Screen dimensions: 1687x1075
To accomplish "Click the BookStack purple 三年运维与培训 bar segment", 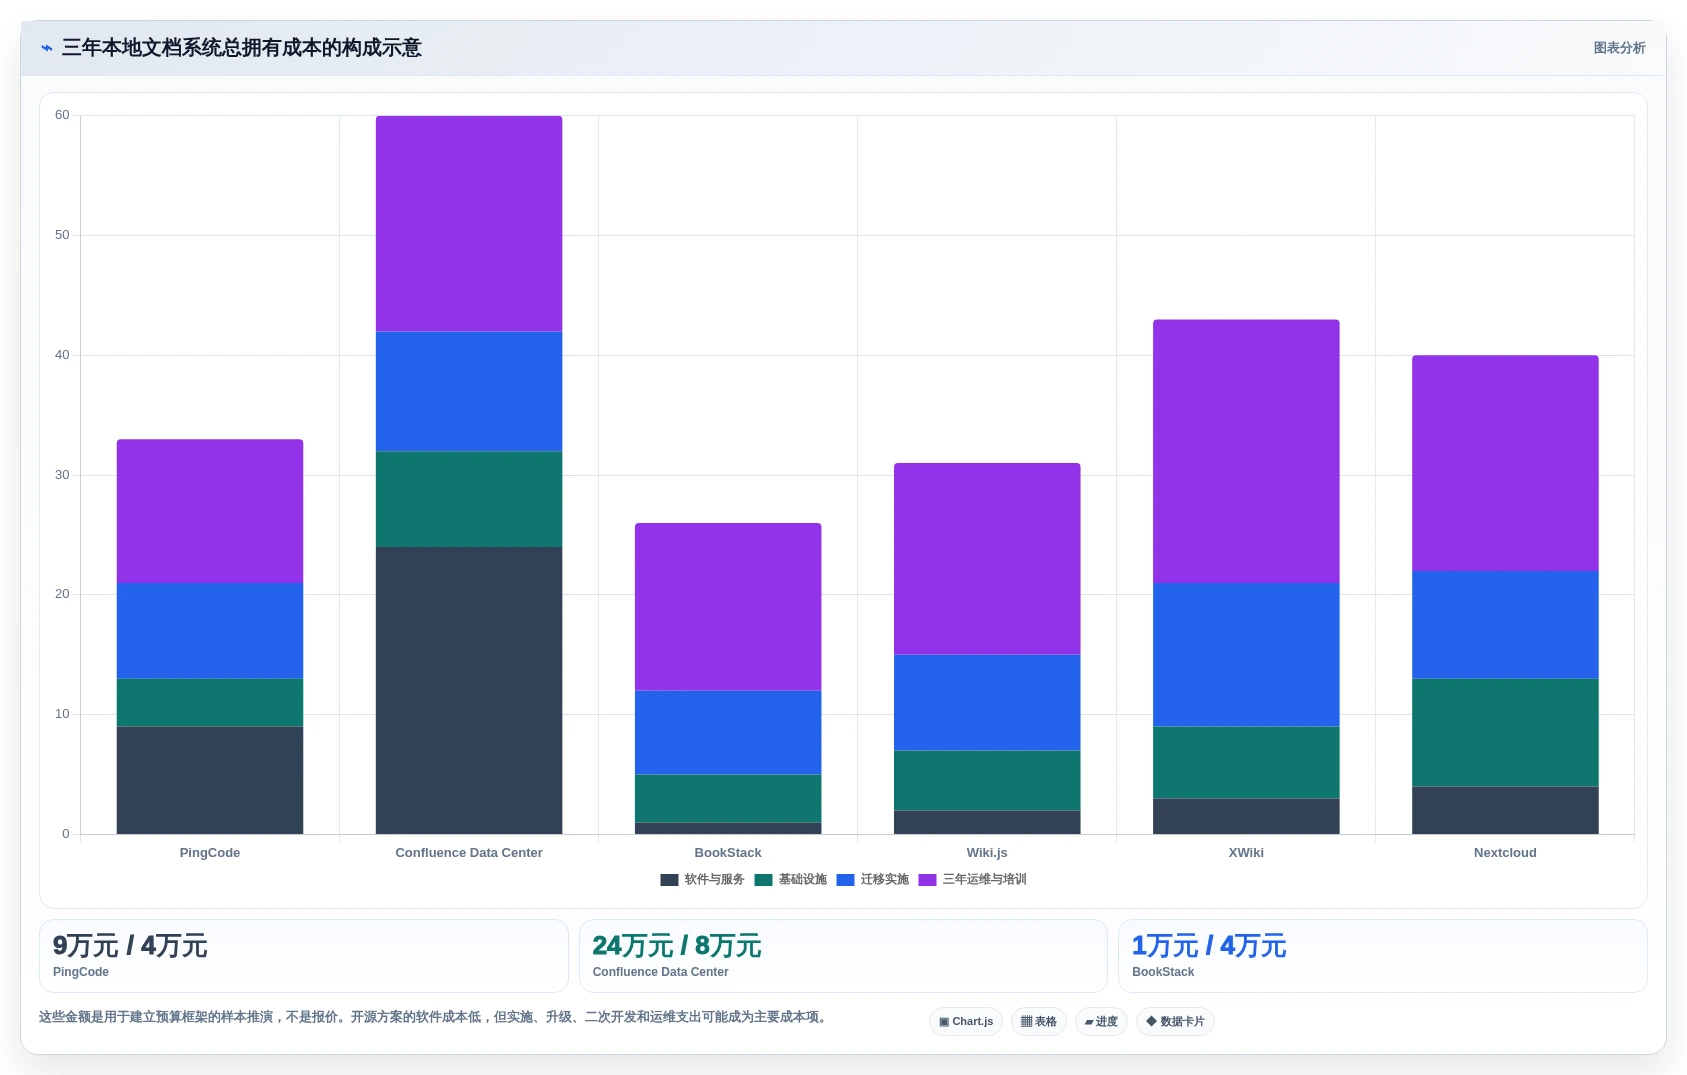I will [x=728, y=607].
